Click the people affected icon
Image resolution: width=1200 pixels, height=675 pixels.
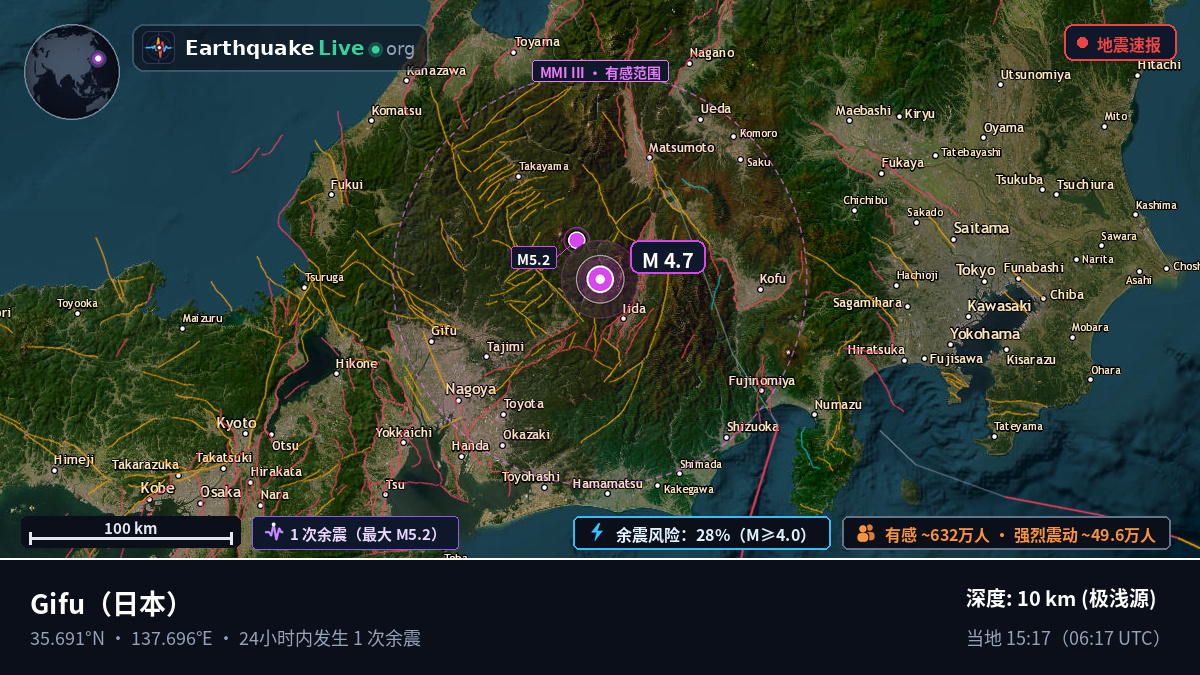coord(865,533)
